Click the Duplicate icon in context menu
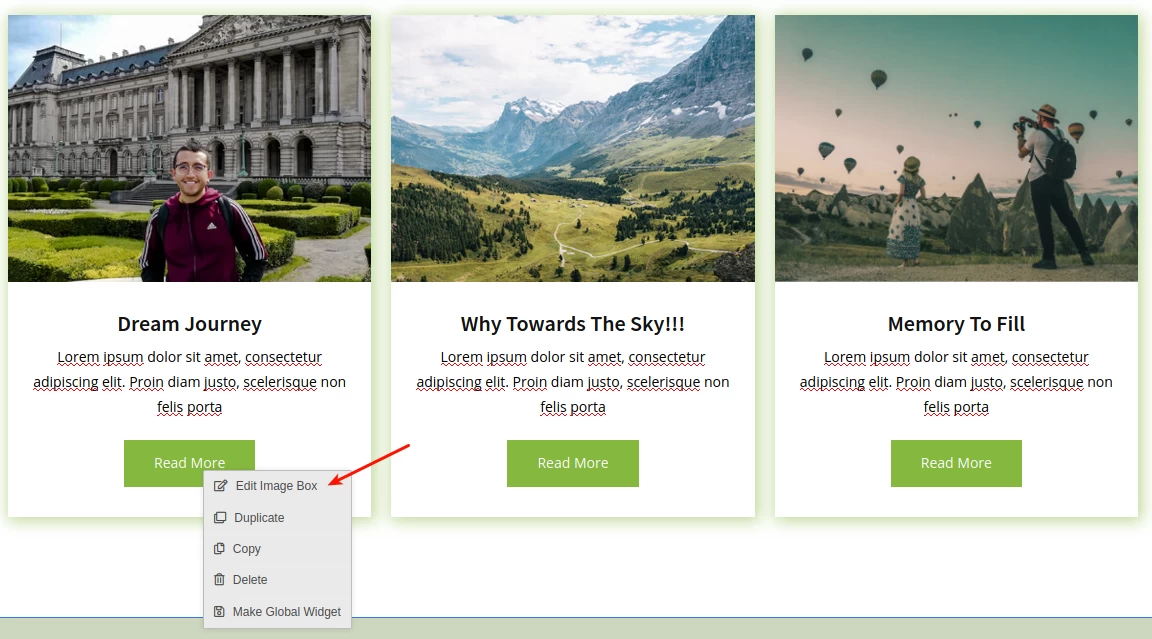 point(220,517)
